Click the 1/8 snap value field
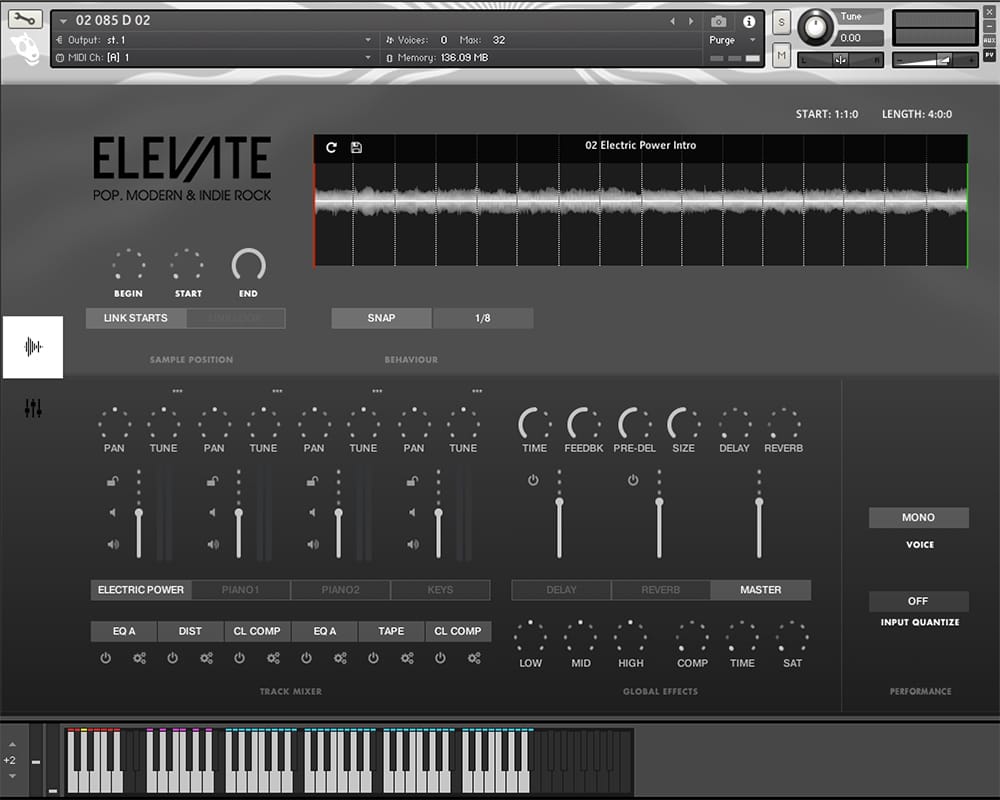The width and height of the screenshot is (1000, 800). coord(483,318)
